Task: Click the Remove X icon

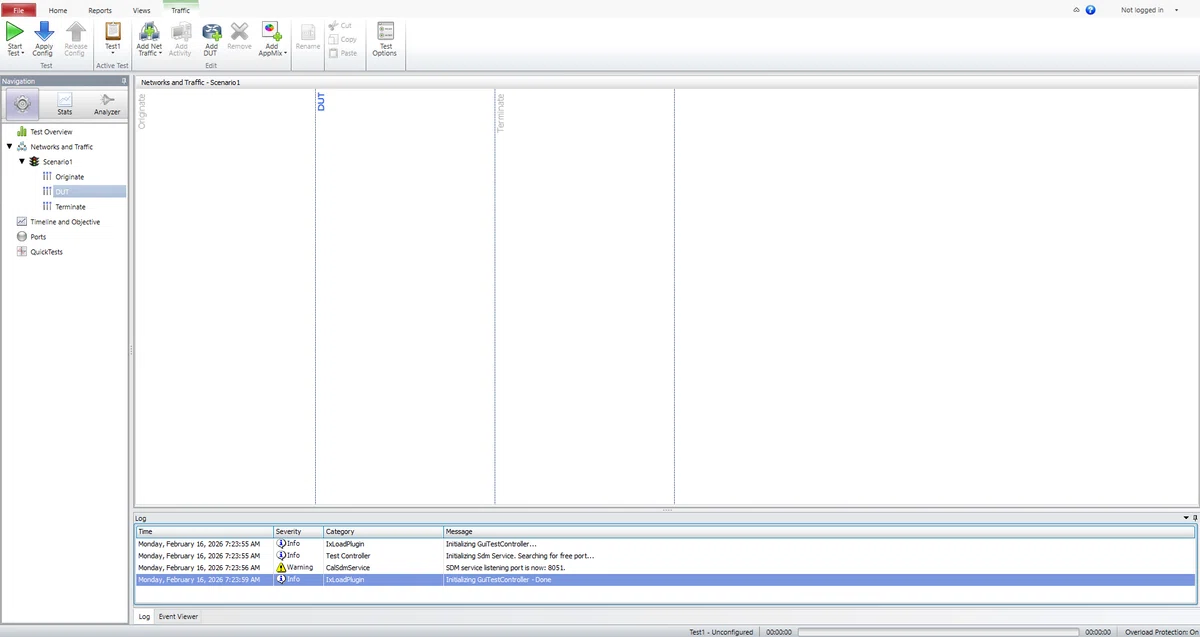Action: pyautogui.click(x=239, y=31)
